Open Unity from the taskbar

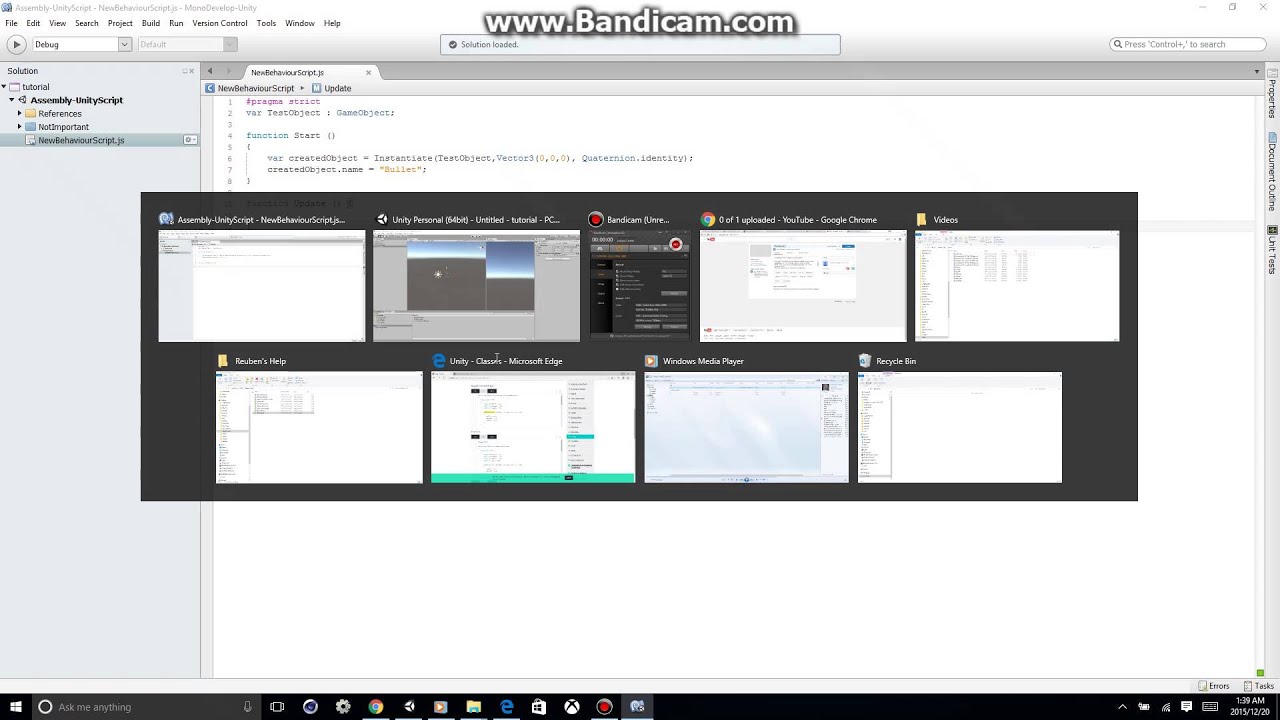click(x=409, y=707)
